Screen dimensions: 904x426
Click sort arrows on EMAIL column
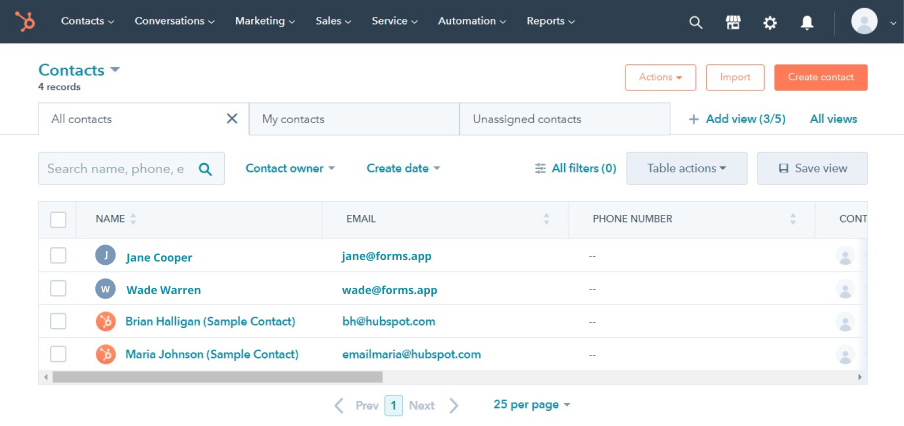click(x=546, y=219)
